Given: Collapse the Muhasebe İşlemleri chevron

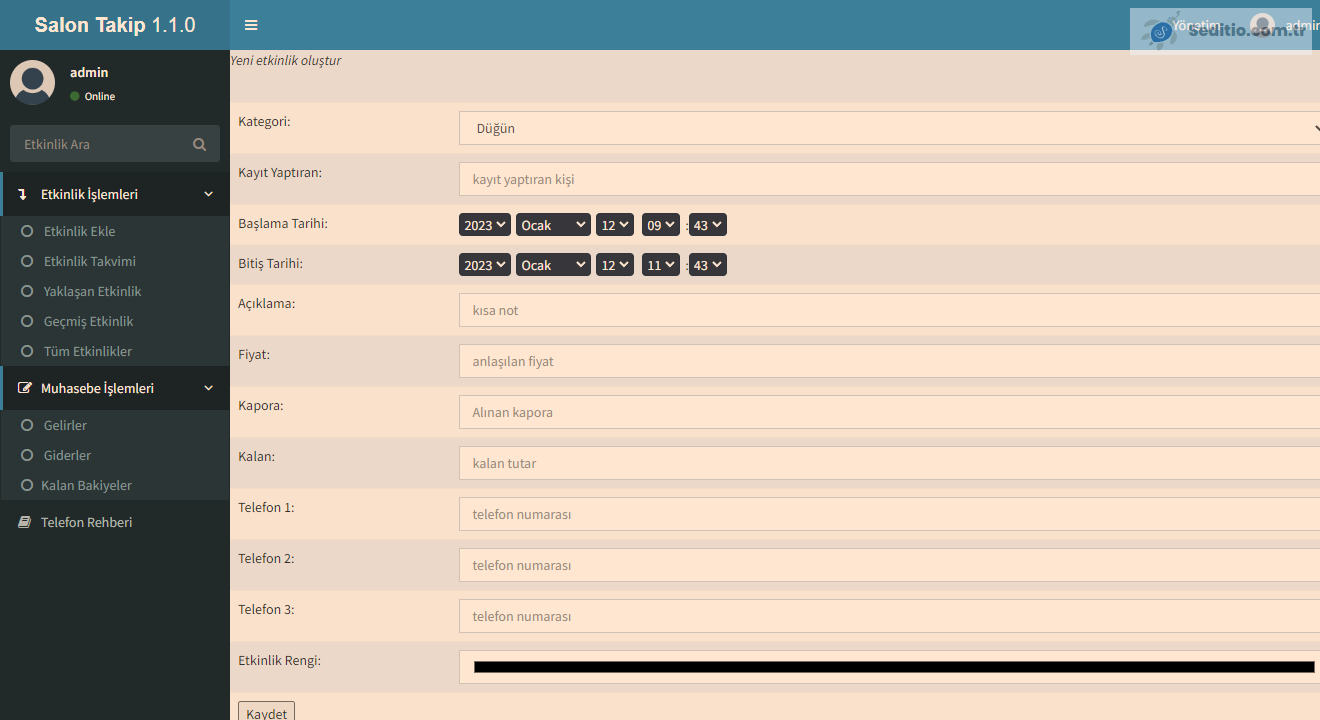Looking at the screenshot, I should click(x=208, y=388).
